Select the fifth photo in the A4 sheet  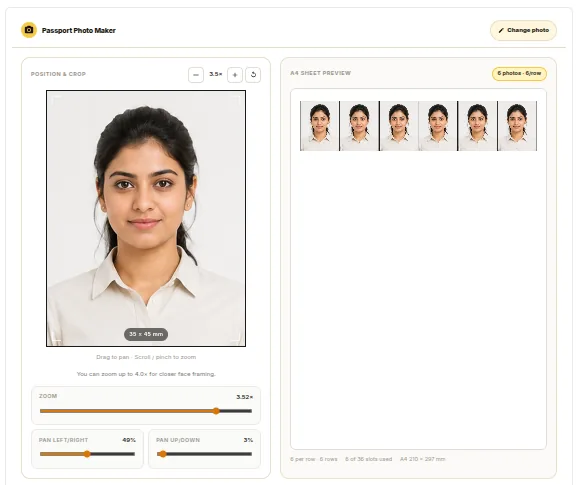477,126
